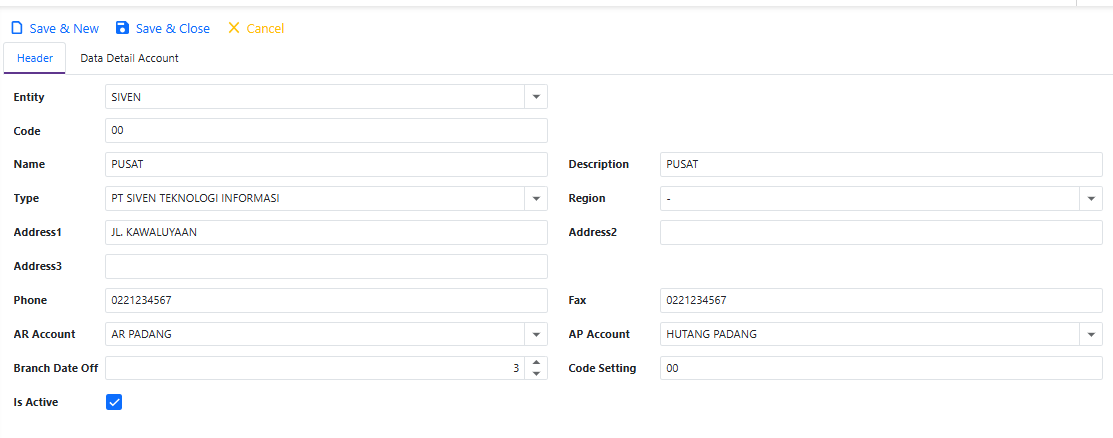Expand the Region dropdown arrow
Screen dimensions: 1113x438
(x=1091, y=199)
